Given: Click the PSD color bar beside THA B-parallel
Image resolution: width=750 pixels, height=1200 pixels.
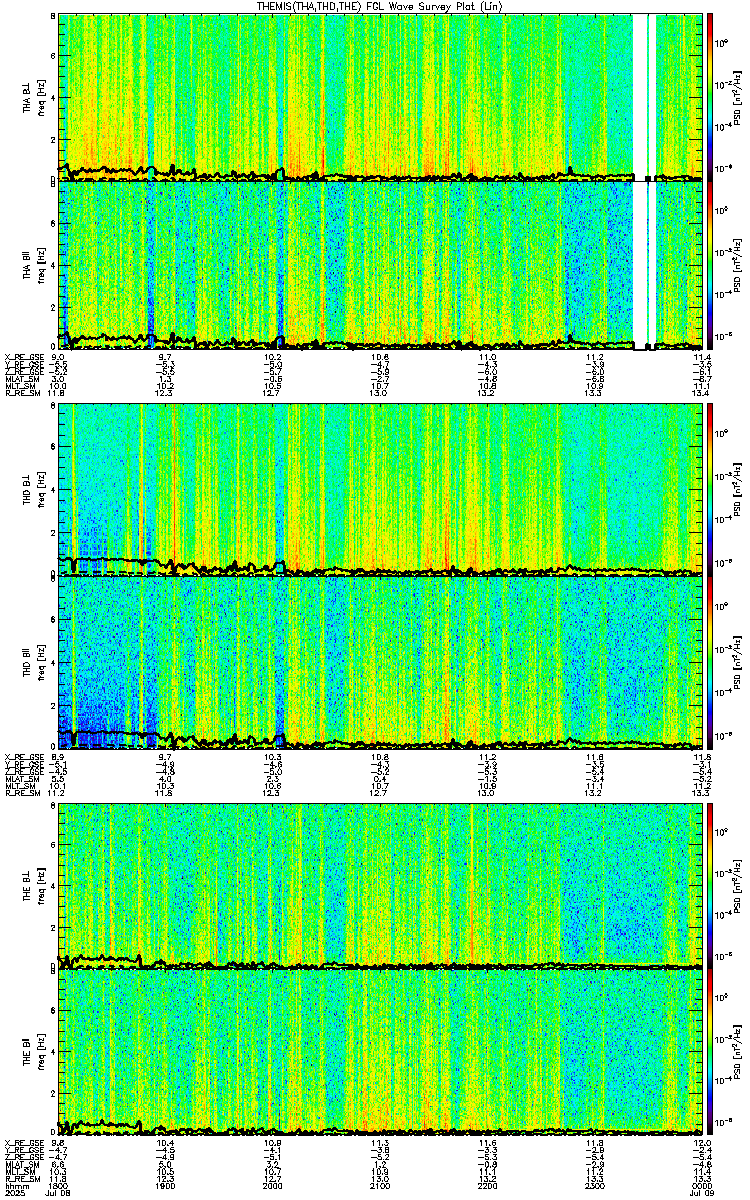Looking at the screenshot, I should click(711, 265).
